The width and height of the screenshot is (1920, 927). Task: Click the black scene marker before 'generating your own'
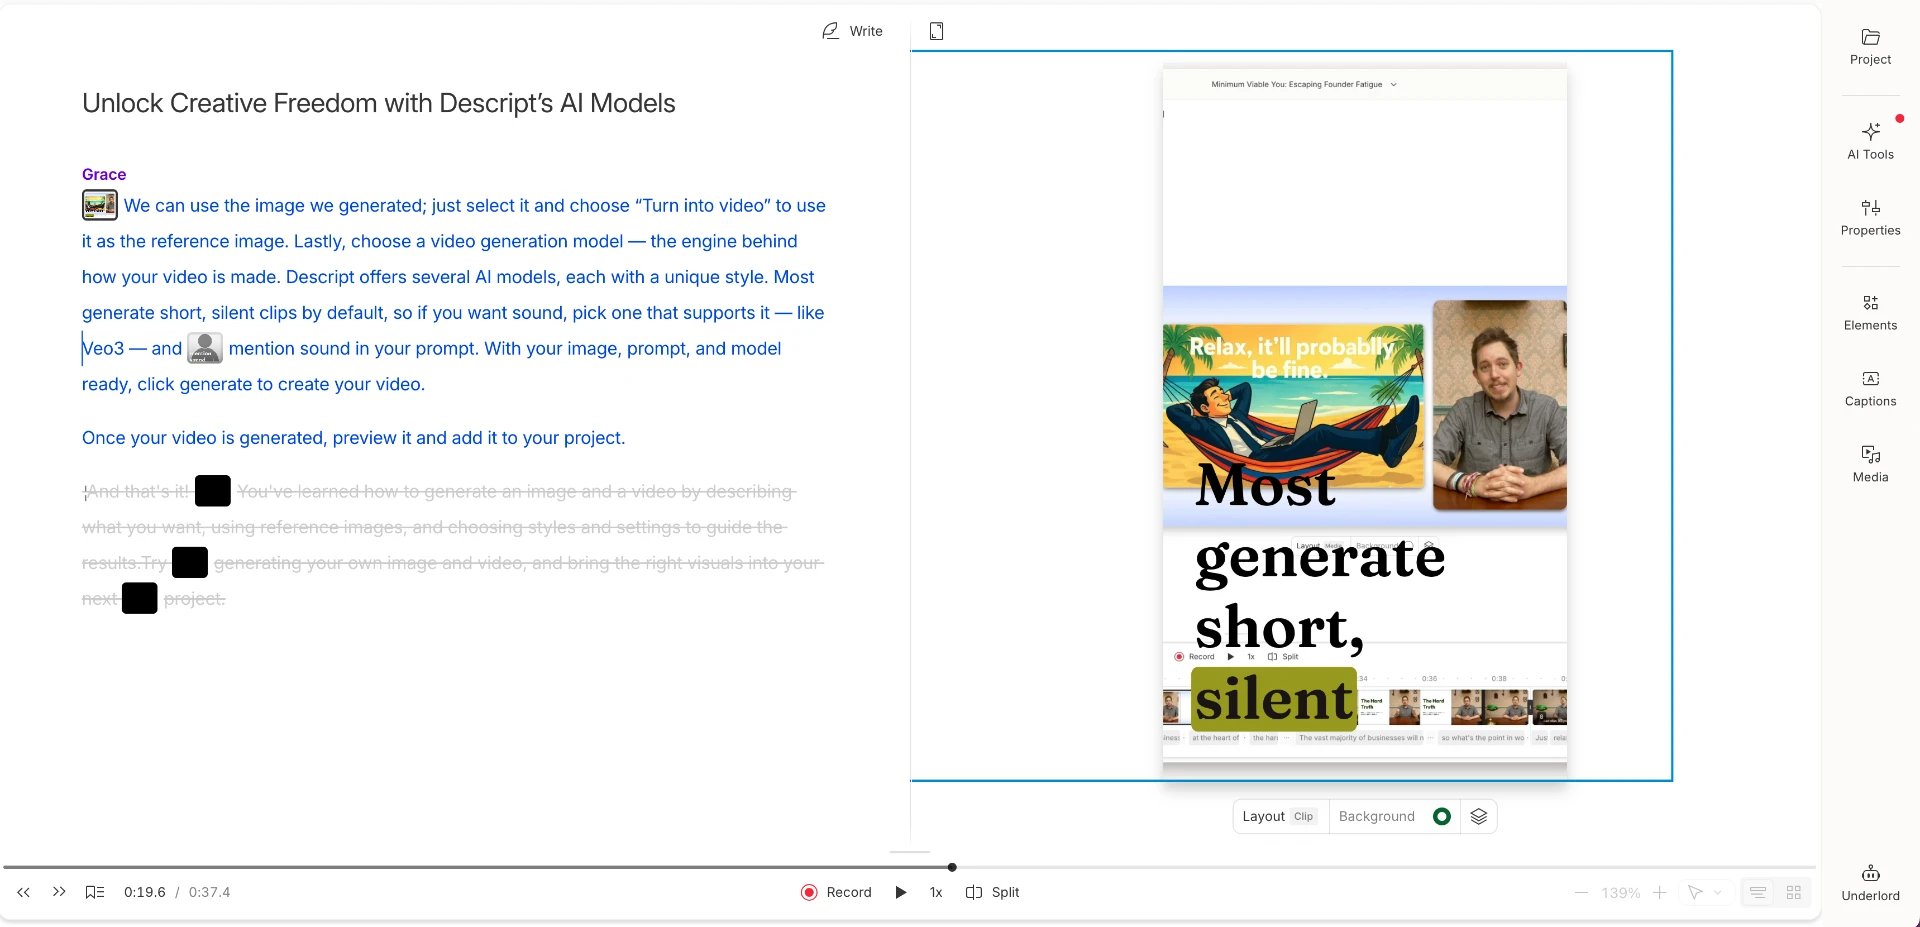[190, 562]
